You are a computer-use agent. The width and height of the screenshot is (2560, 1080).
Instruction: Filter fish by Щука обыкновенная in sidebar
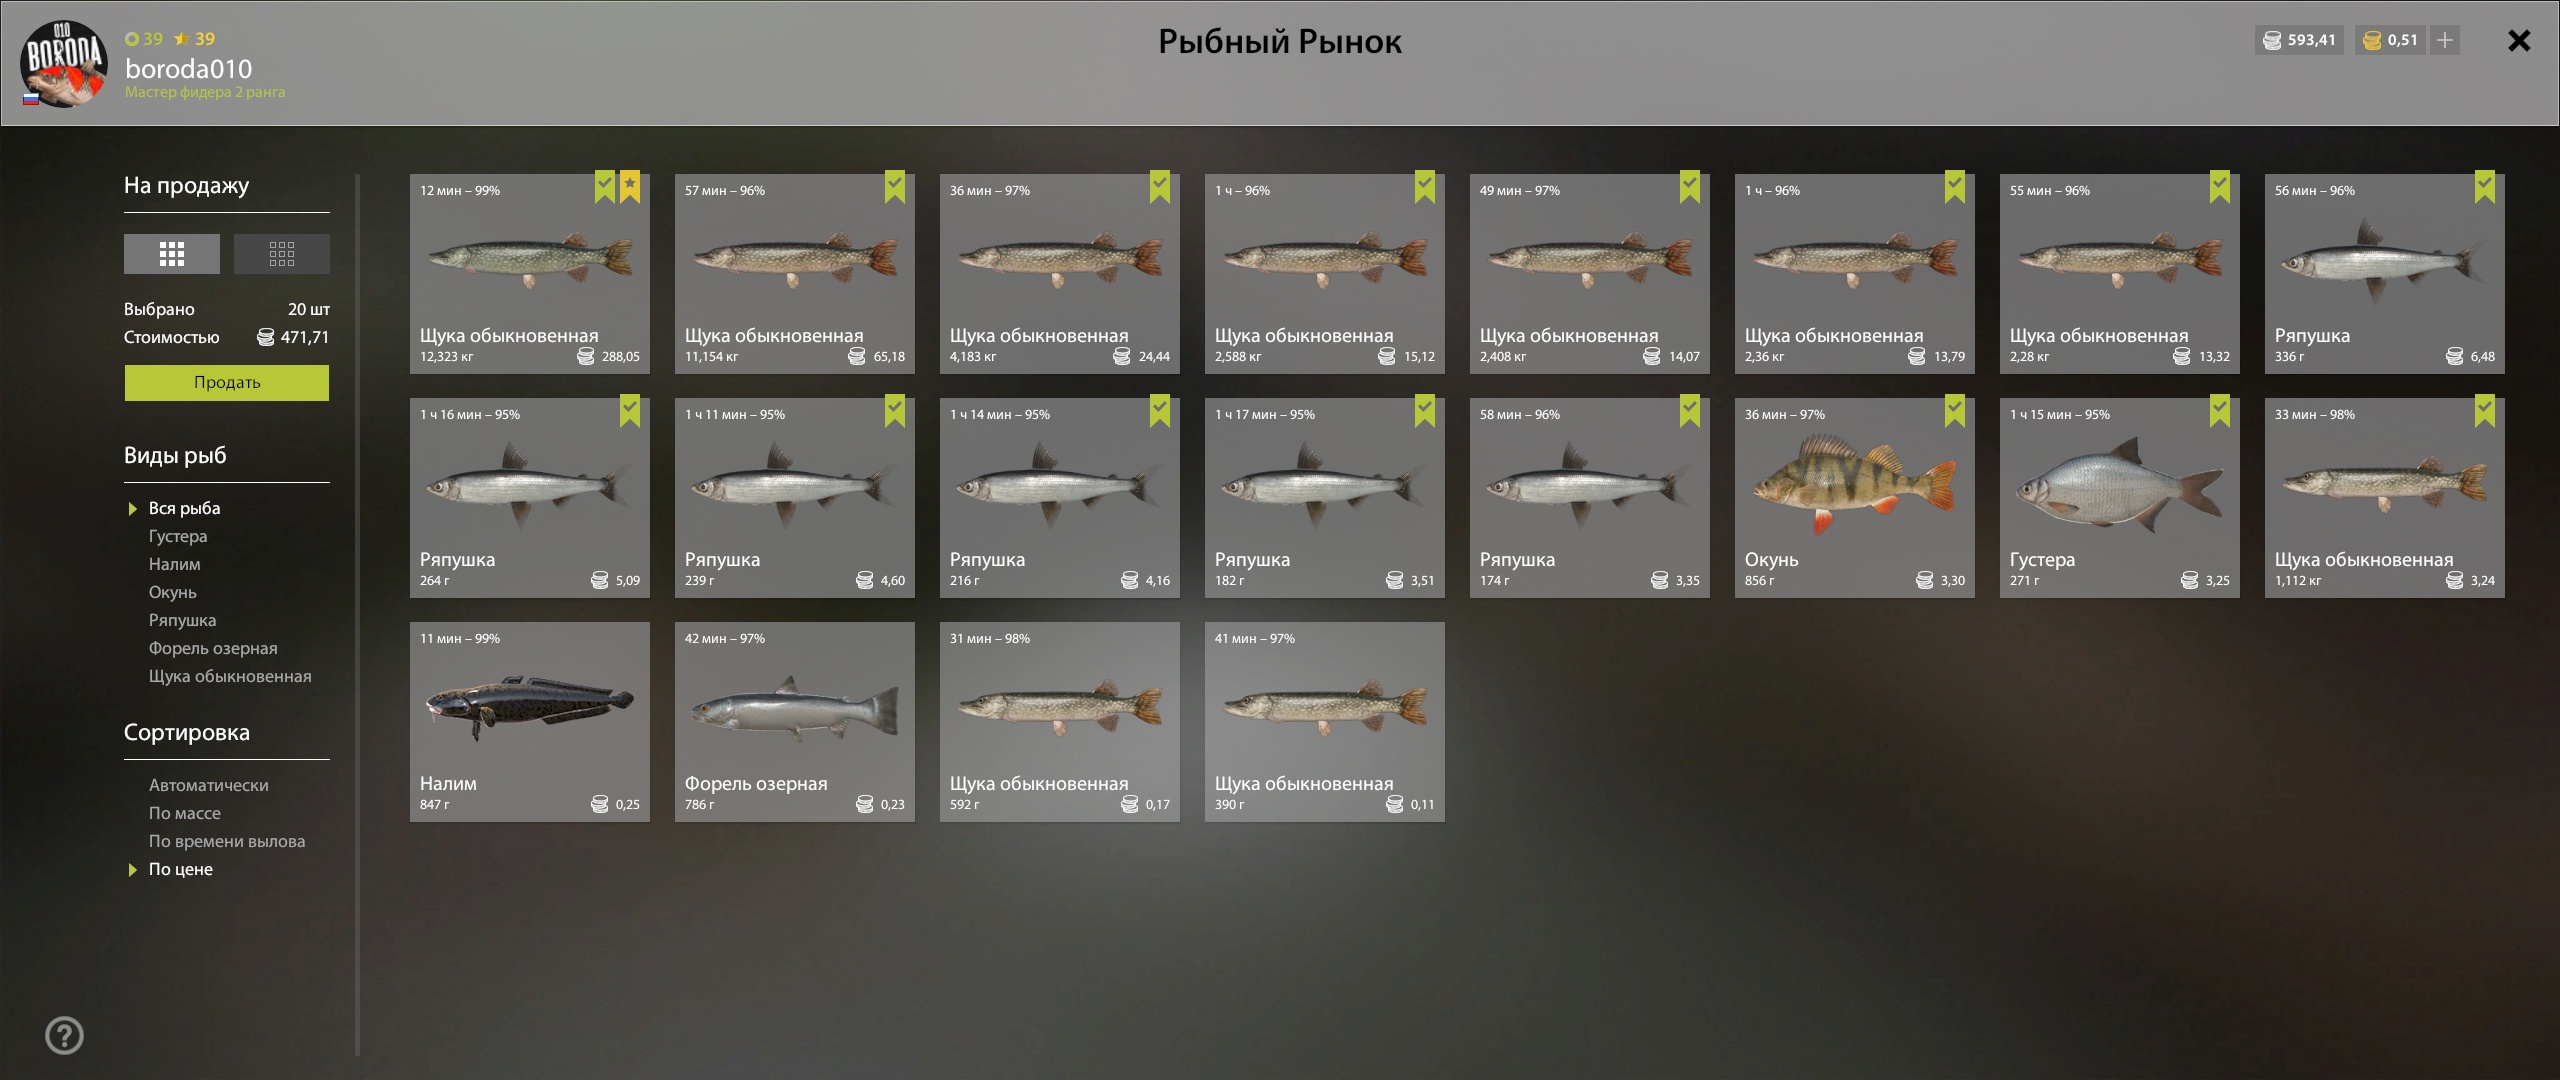pyautogui.click(x=230, y=676)
